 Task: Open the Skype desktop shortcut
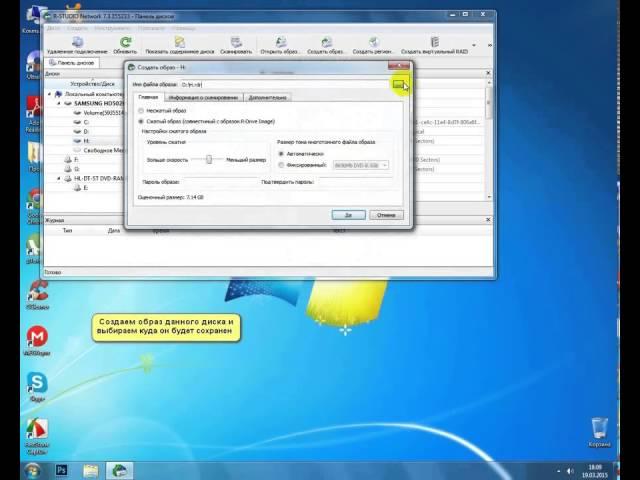click(37, 387)
